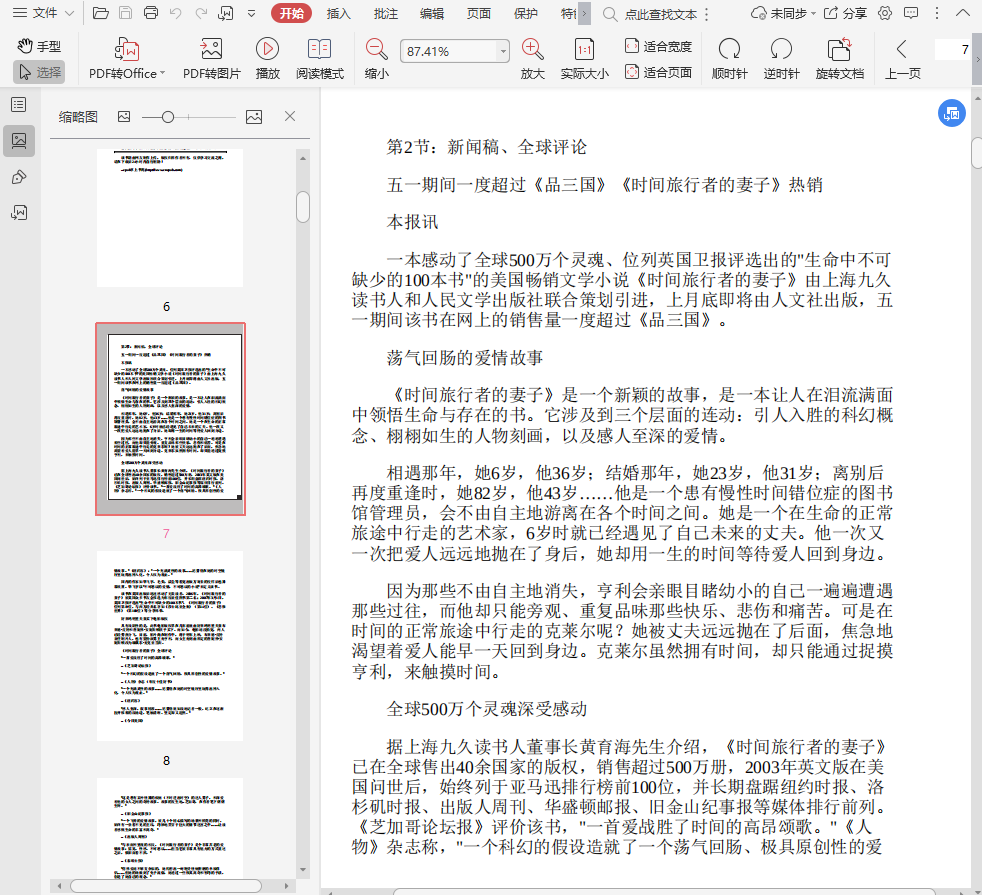
Task: Rotate view 顺时针 clockwise
Action: pyautogui.click(x=730, y=59)
